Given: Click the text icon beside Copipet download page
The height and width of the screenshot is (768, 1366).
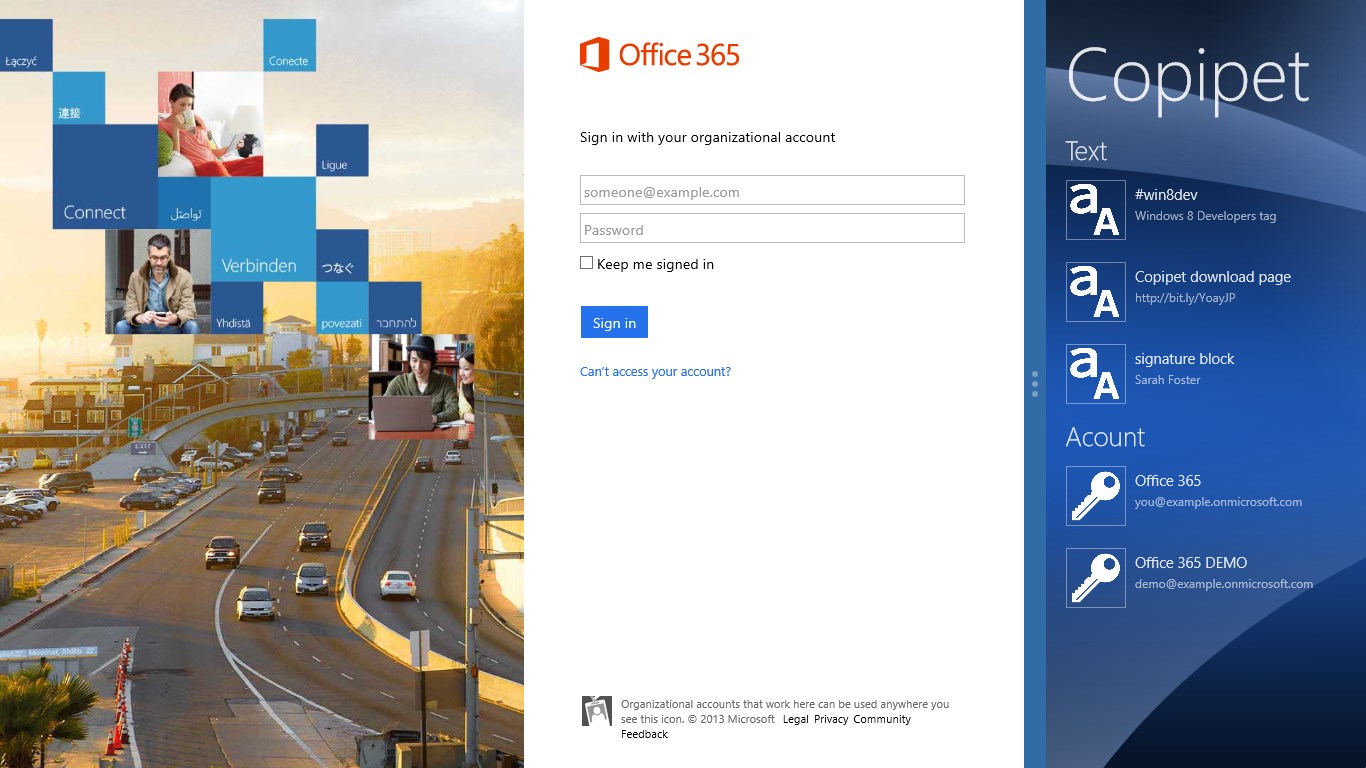Looking at the screenshot, I should pyautogui.click(x=1096, y=292).
